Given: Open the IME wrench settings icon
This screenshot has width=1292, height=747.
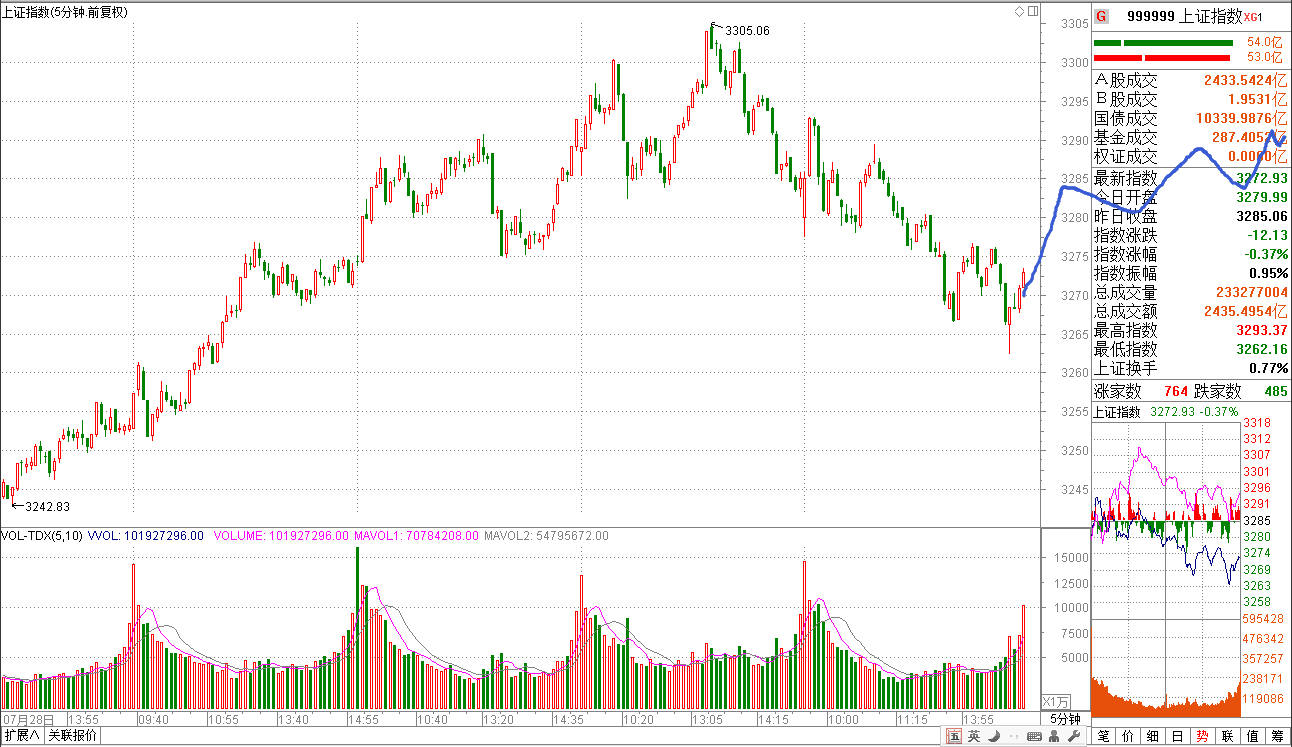Looking at the screenshot, I should click(x=1074, y=737).
